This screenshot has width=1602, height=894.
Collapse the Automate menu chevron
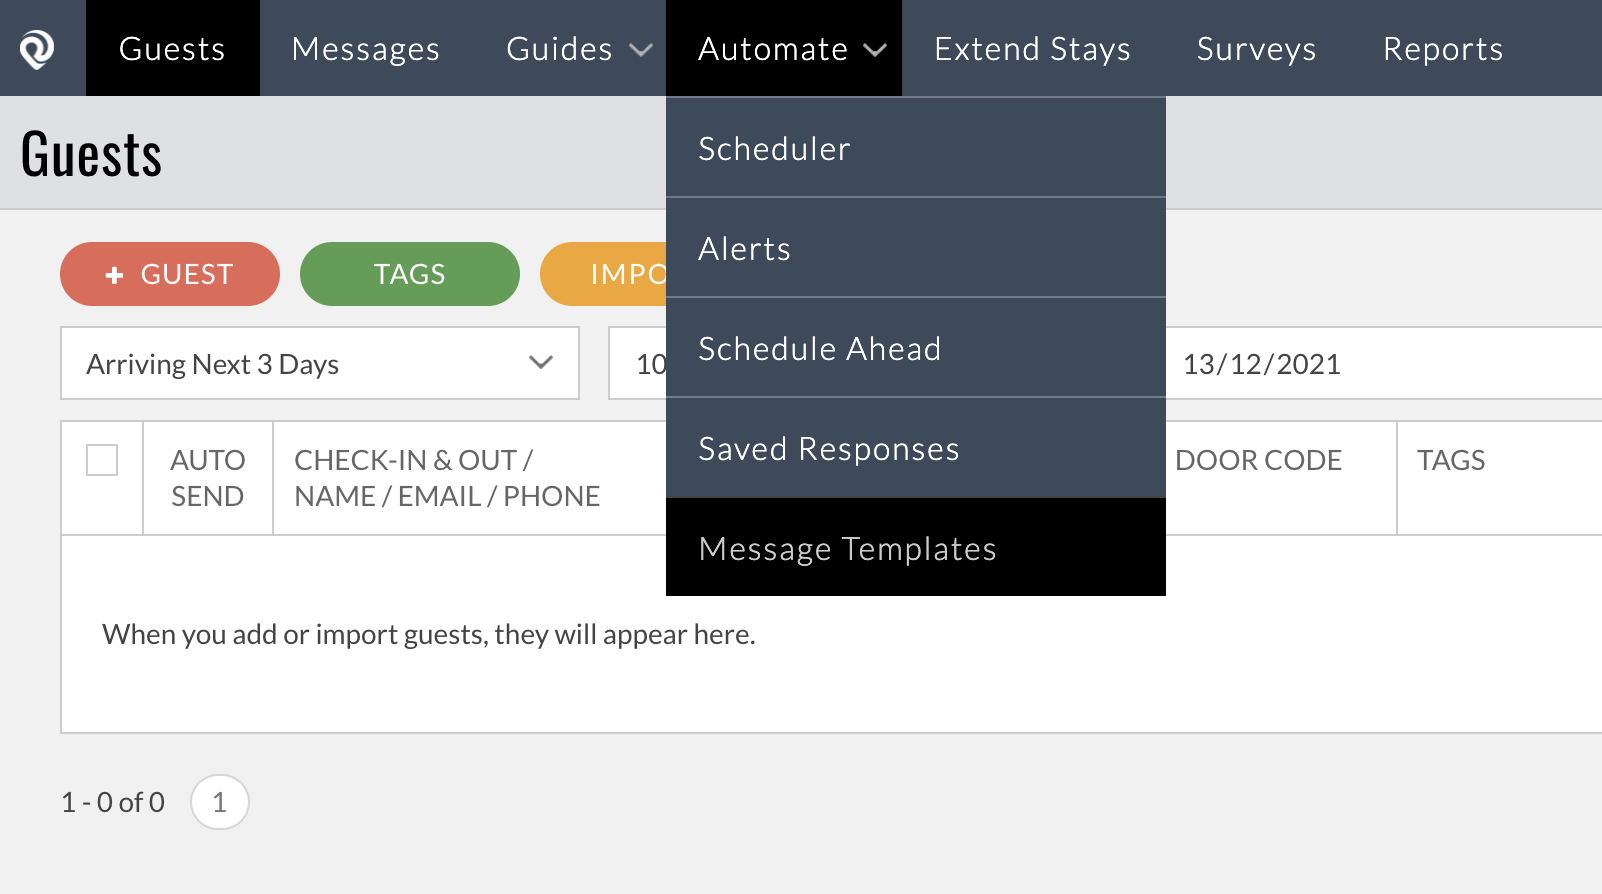(875, 50)
